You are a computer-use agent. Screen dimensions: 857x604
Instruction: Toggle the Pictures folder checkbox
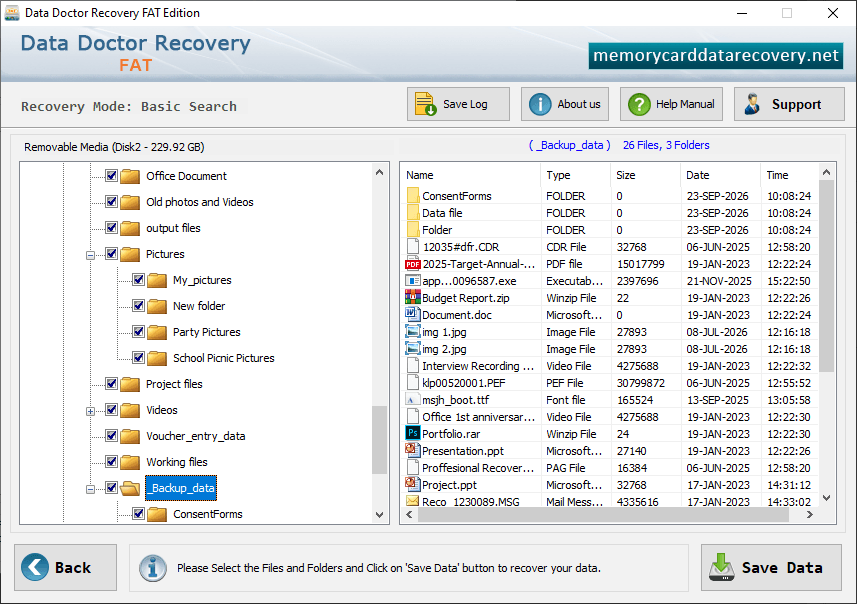(111, 254)
